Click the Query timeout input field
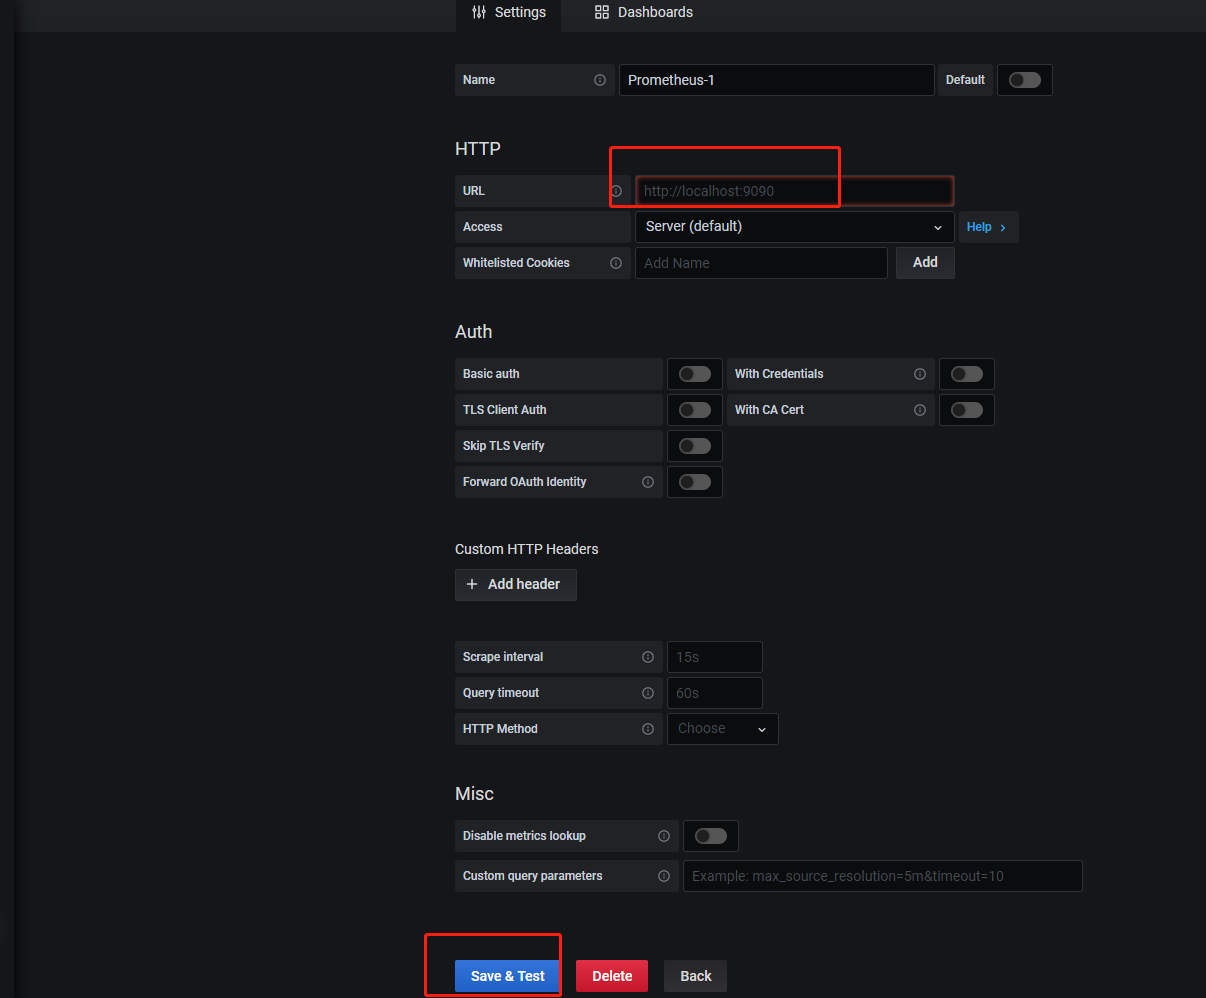 [x=715, y=693]
